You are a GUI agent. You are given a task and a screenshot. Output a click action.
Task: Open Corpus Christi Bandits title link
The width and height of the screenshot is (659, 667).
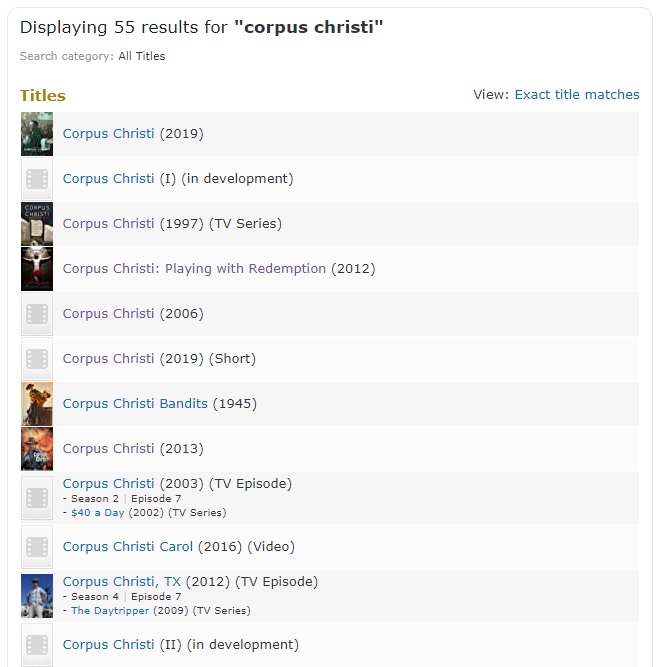(x=135, y=404)
